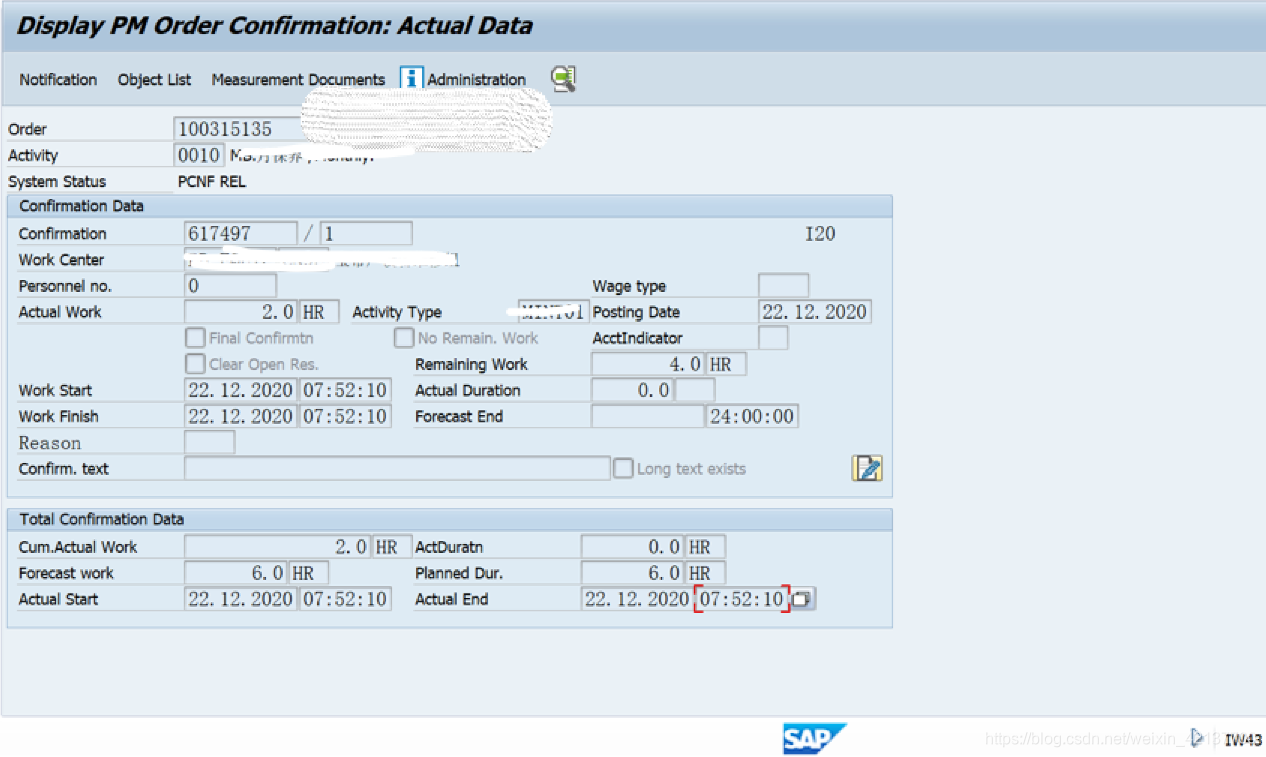Toggle the No Remain. Work checkbox
Image resolution: width=1266 pixels, height=757 pixels.
pyautogui.click(x=404, y=338)
